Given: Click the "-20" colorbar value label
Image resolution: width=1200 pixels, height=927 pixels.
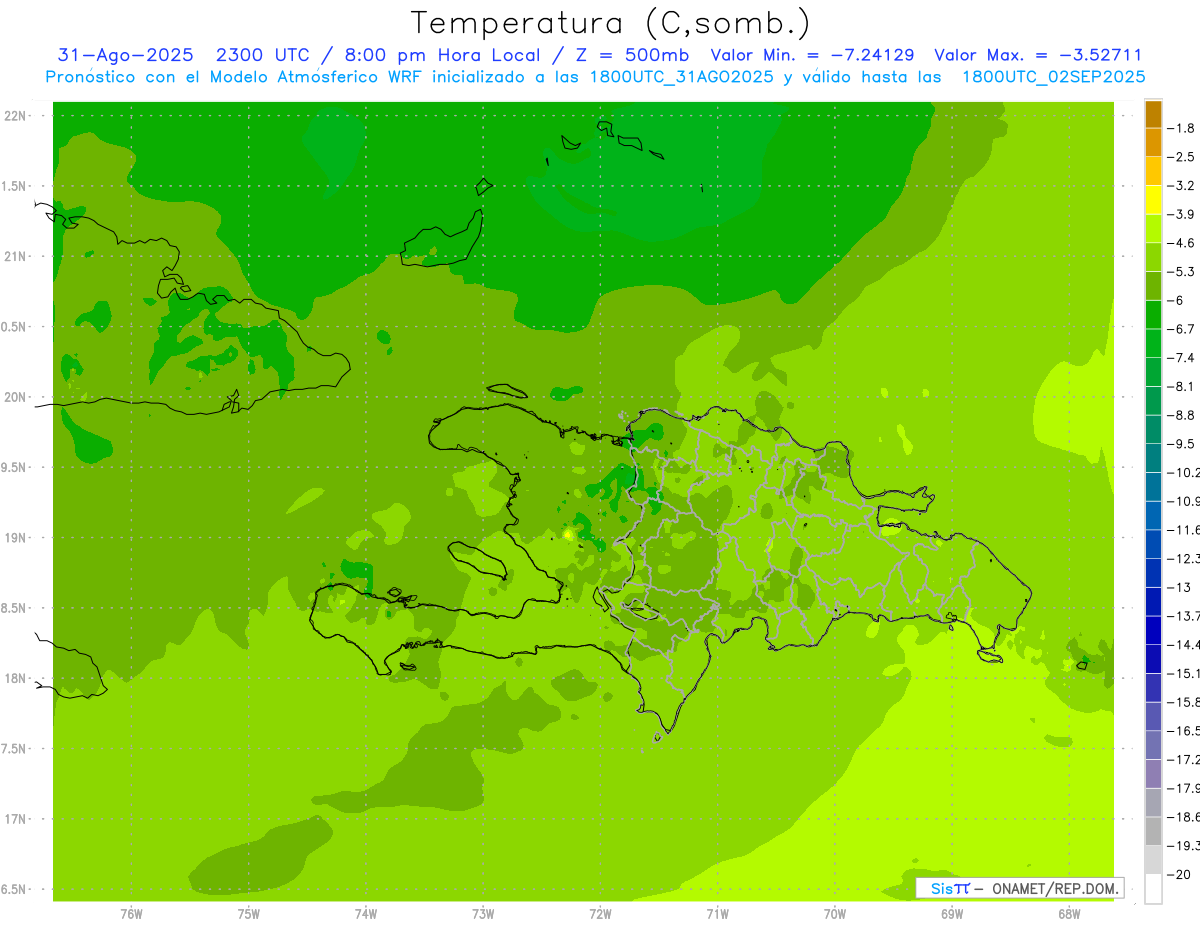Looking at the screenshot, I should tap(1179, 874).
